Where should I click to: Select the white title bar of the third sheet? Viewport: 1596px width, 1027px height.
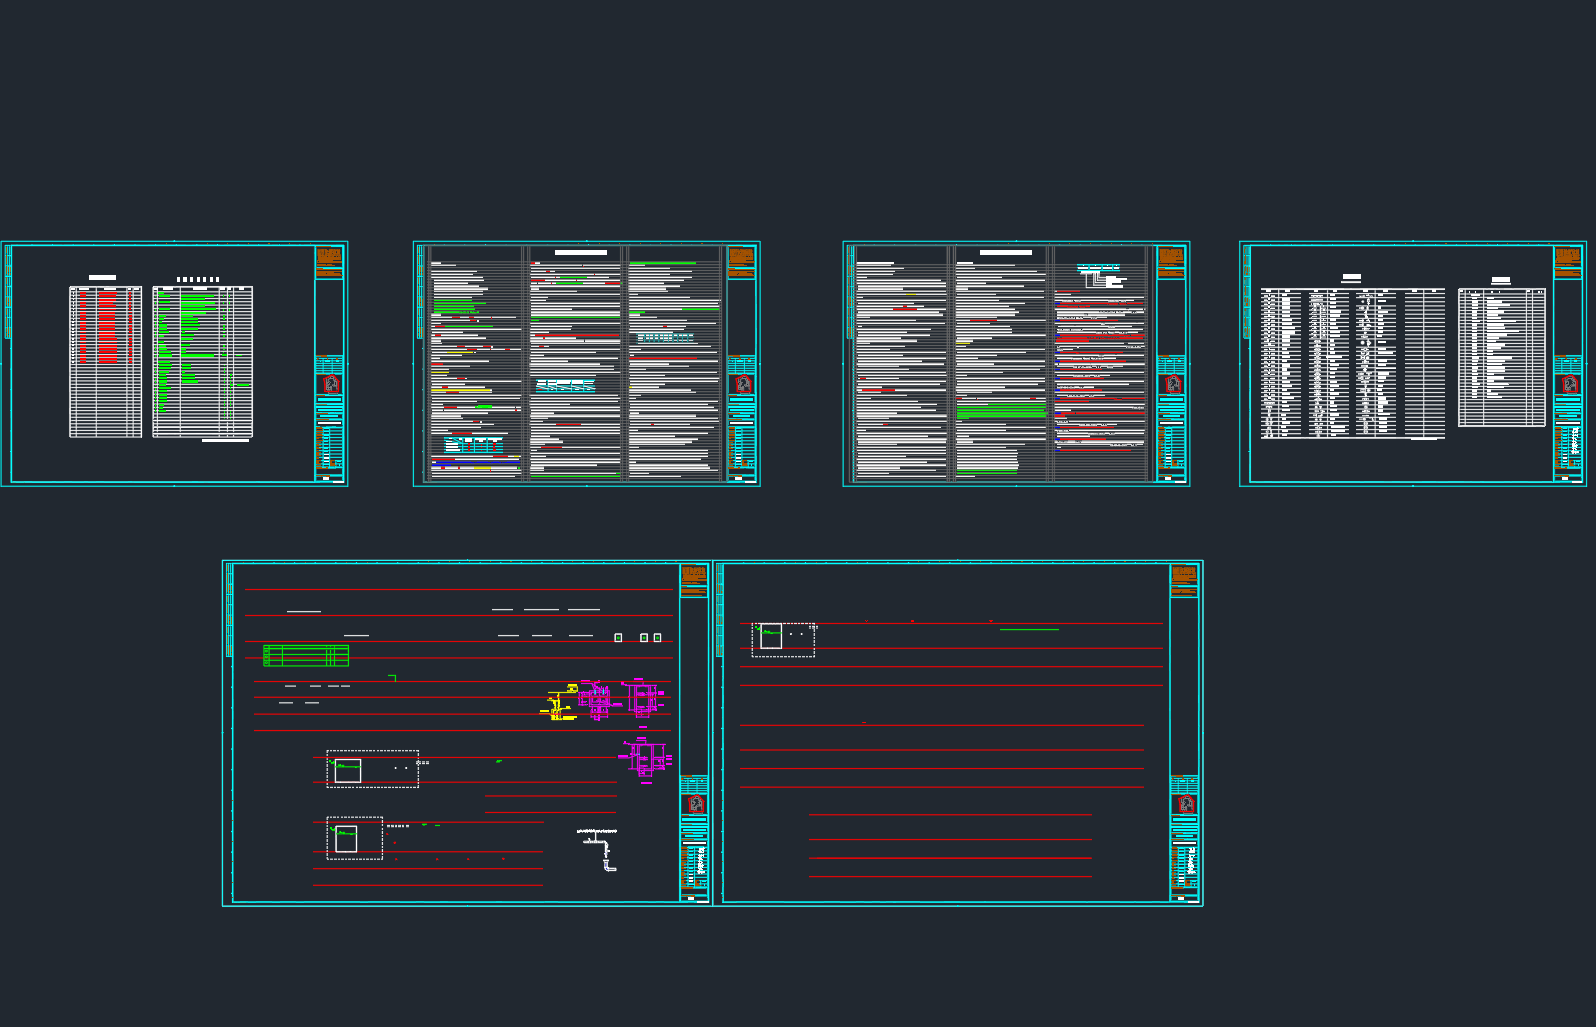coord(1006,253)
